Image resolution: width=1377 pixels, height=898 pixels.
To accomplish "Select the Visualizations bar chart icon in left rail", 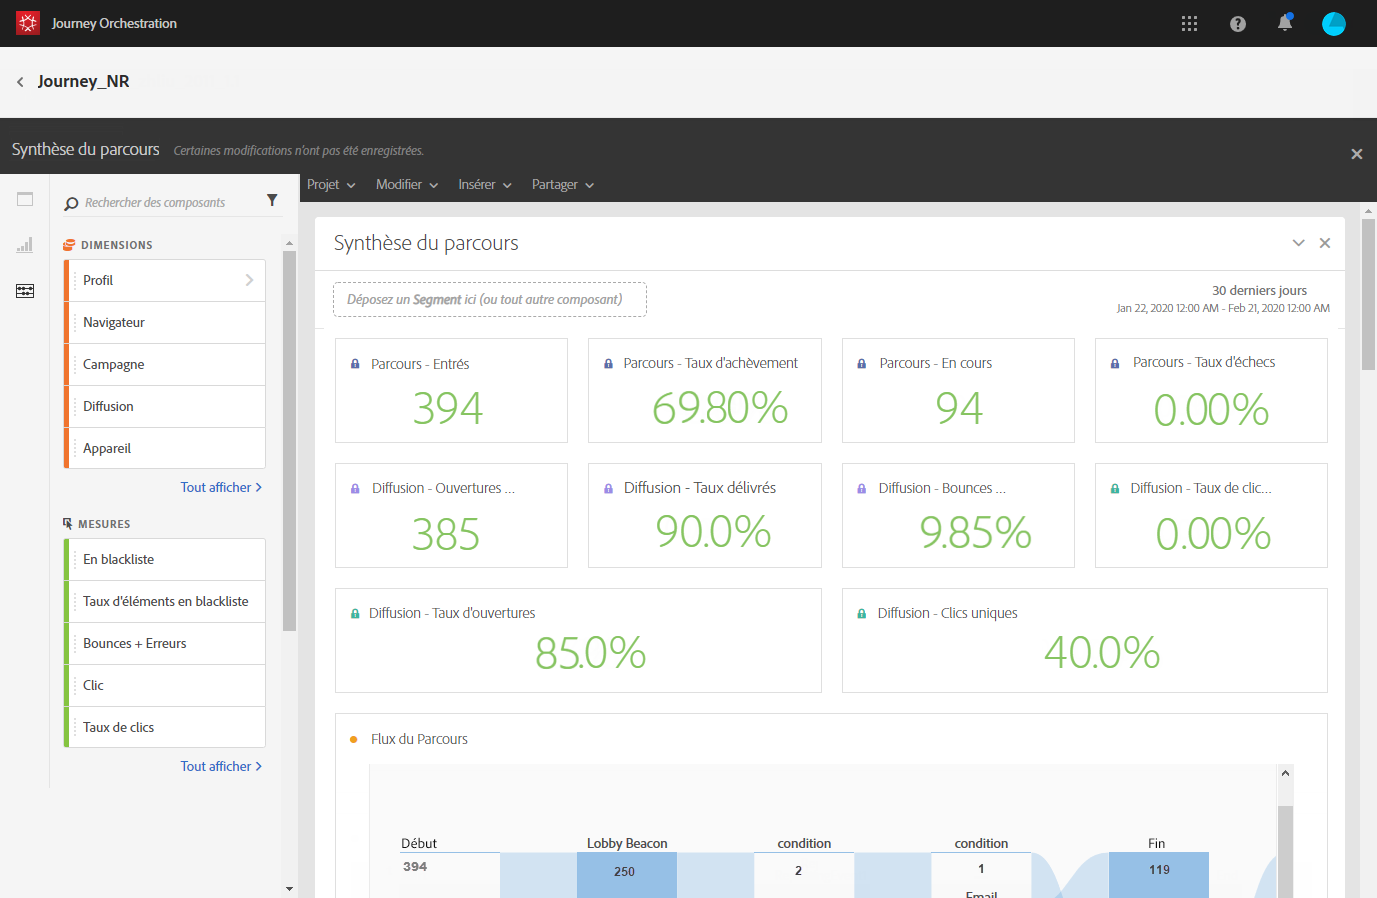I will [25, 245].
